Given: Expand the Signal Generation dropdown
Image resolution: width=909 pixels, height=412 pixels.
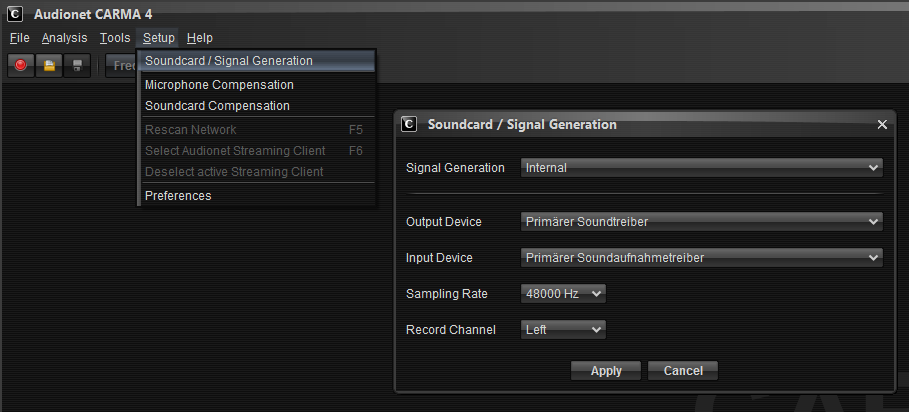Looking at the screenshot, I should 701,168.
